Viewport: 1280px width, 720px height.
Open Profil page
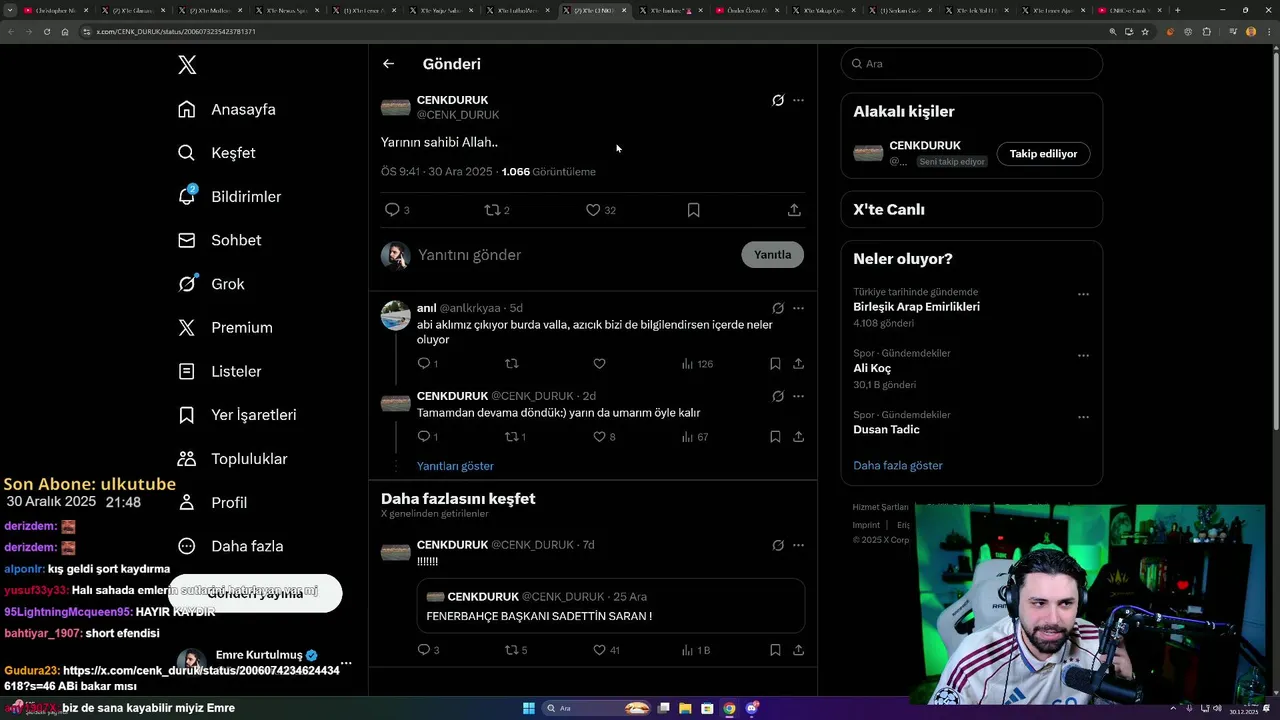click(212, 503)
